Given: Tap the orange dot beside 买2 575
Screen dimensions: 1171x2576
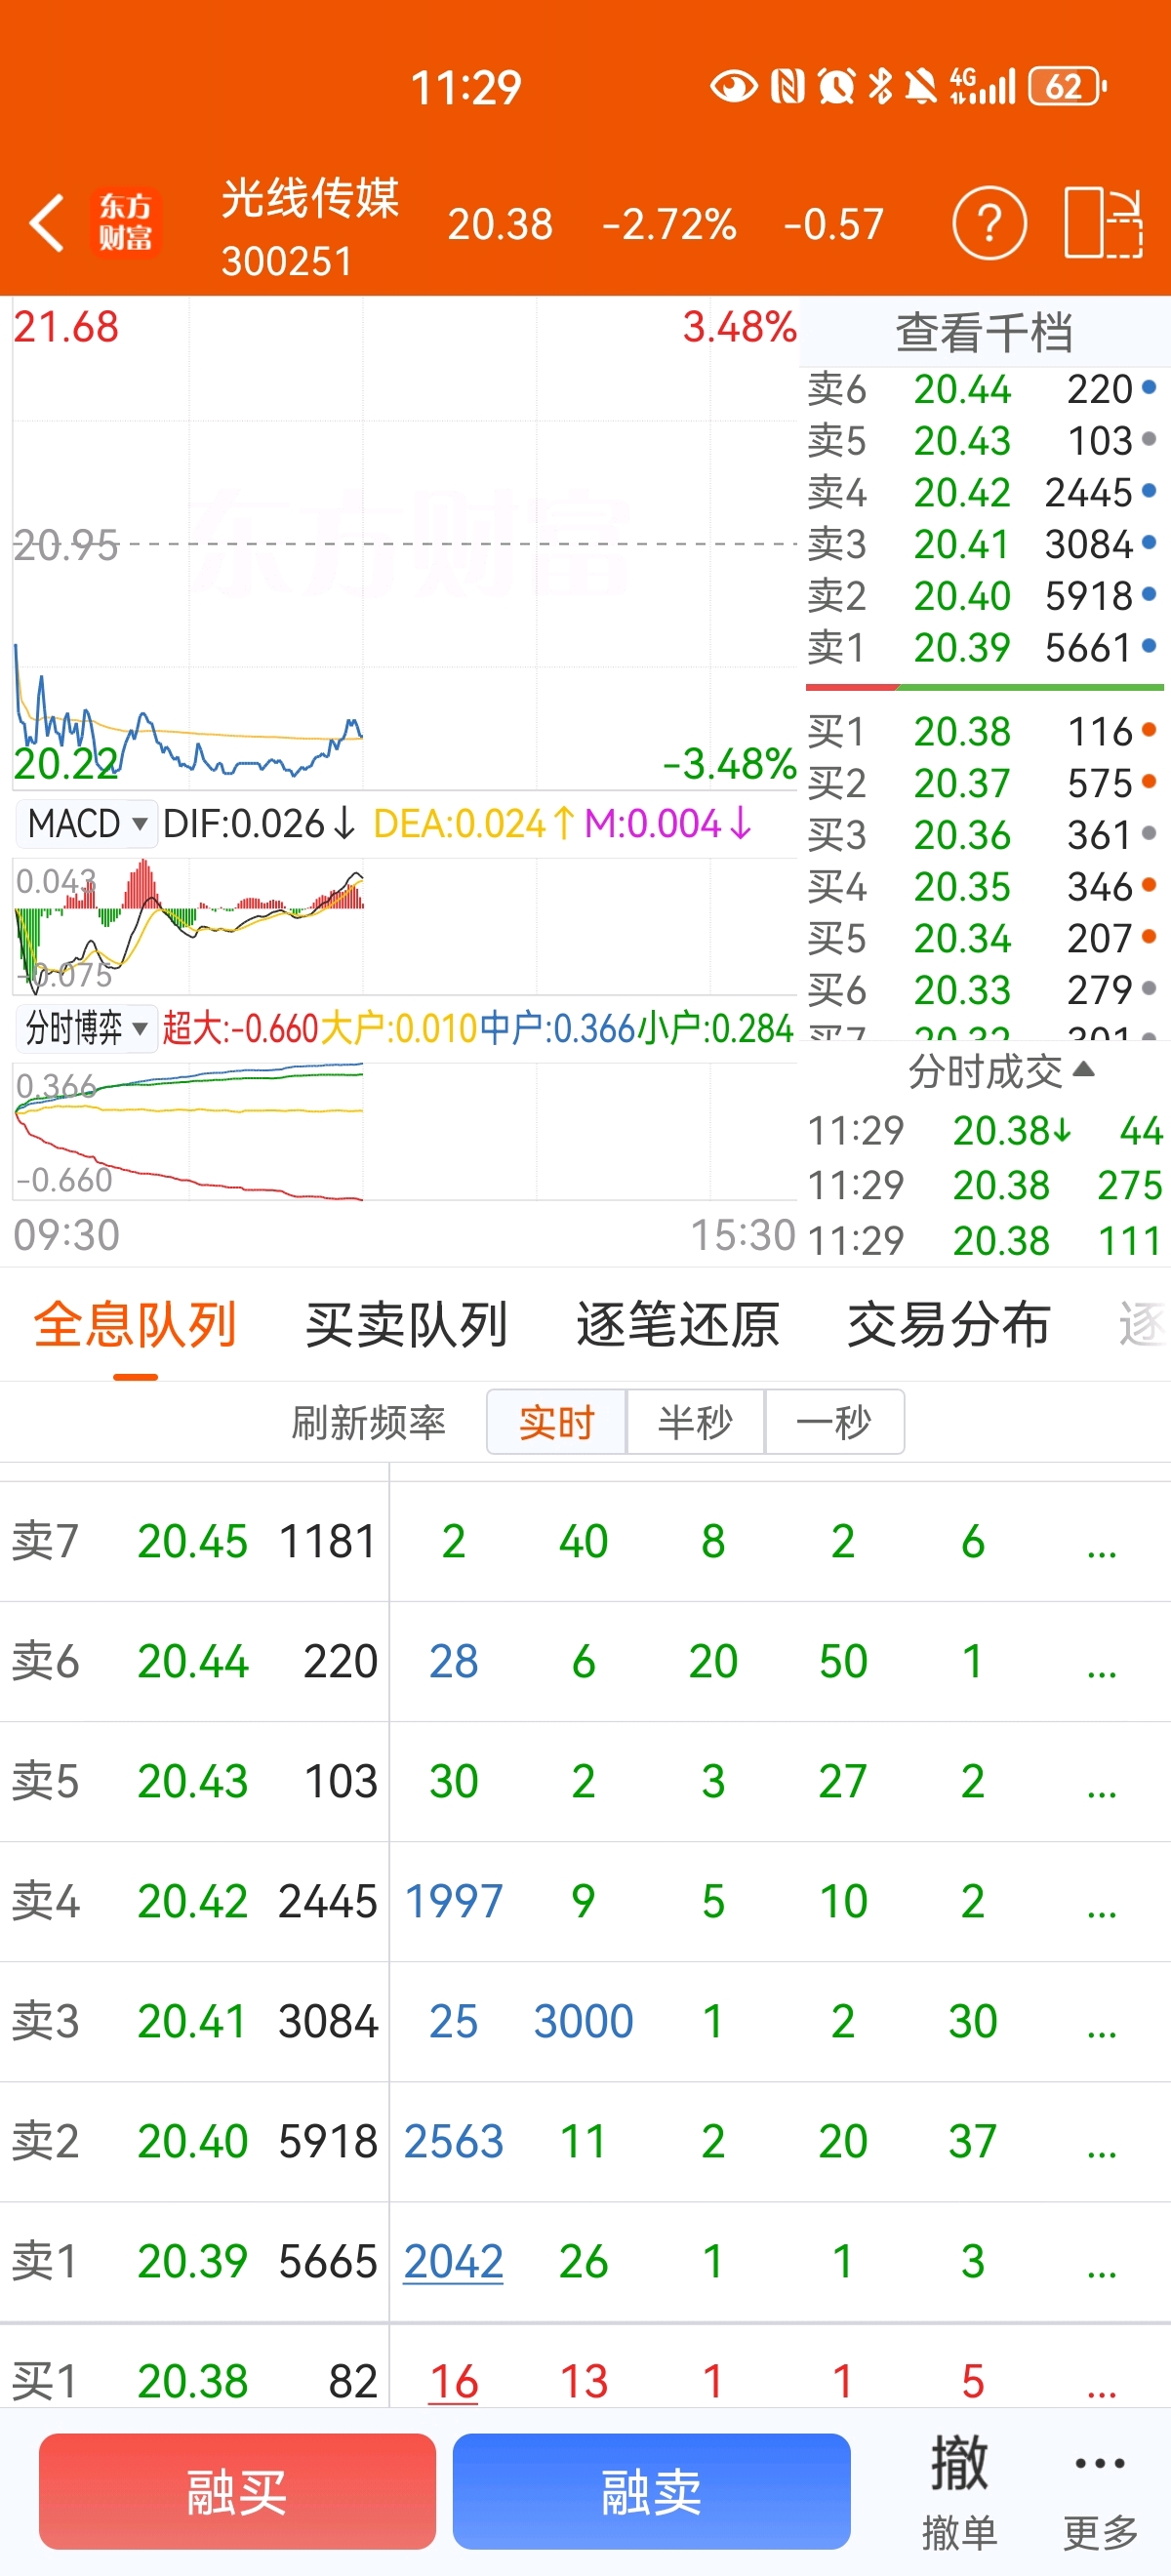Looking at the screenshot, I should [x=1149, y=782].
